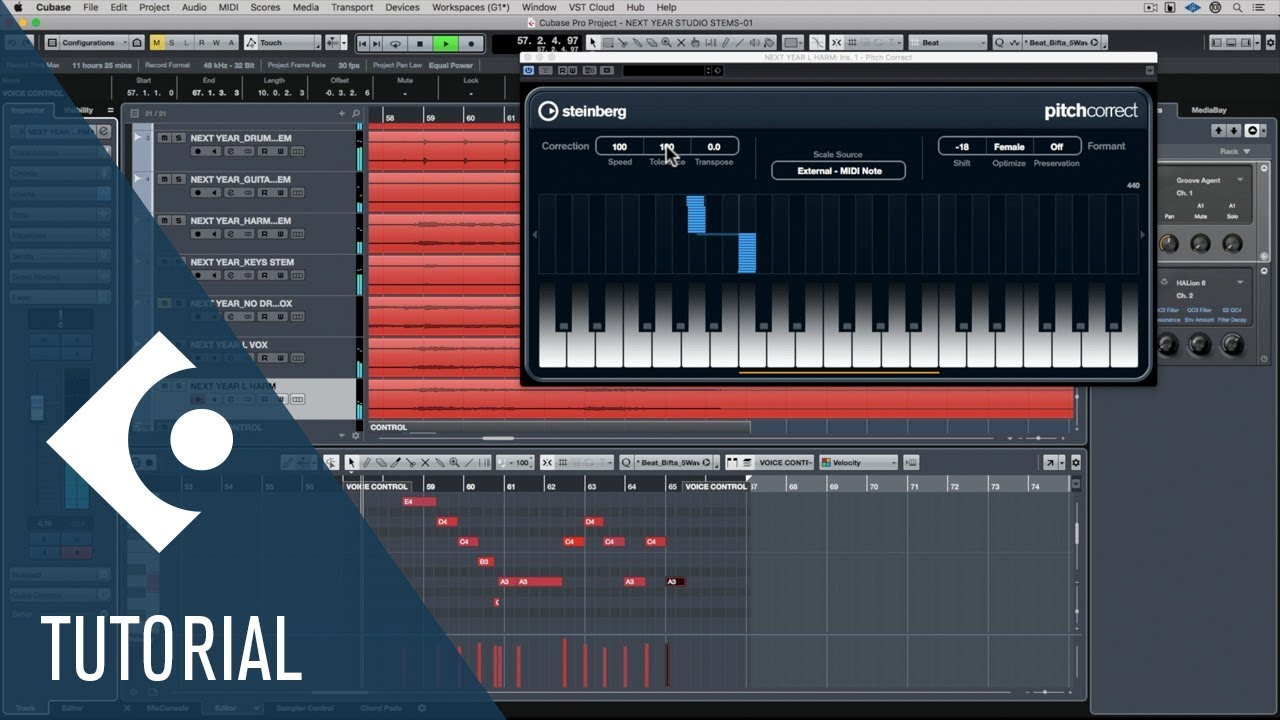Mute the NEXT YEAR_KEYS STEM track
Viewport: 1280px width, 720px height.
tap(164, 262)
